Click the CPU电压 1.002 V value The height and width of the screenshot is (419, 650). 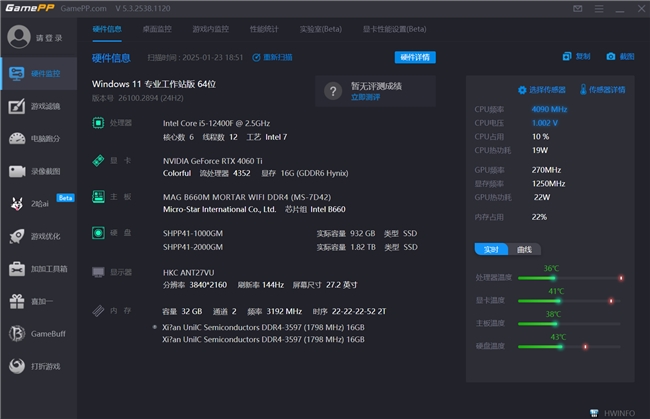pyautogui.click(x=545, y=123)
